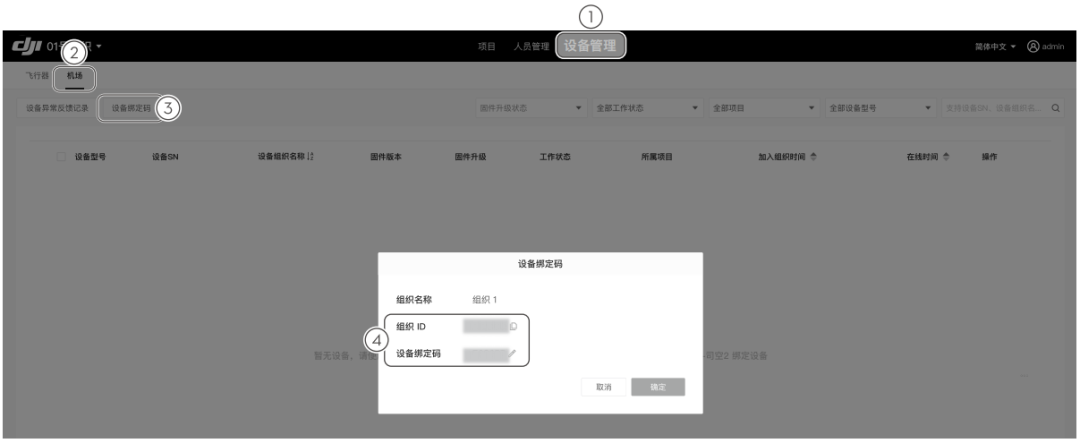Click the 固件版本 column header
Screen dimensions: 1080x443
[386, 157]
